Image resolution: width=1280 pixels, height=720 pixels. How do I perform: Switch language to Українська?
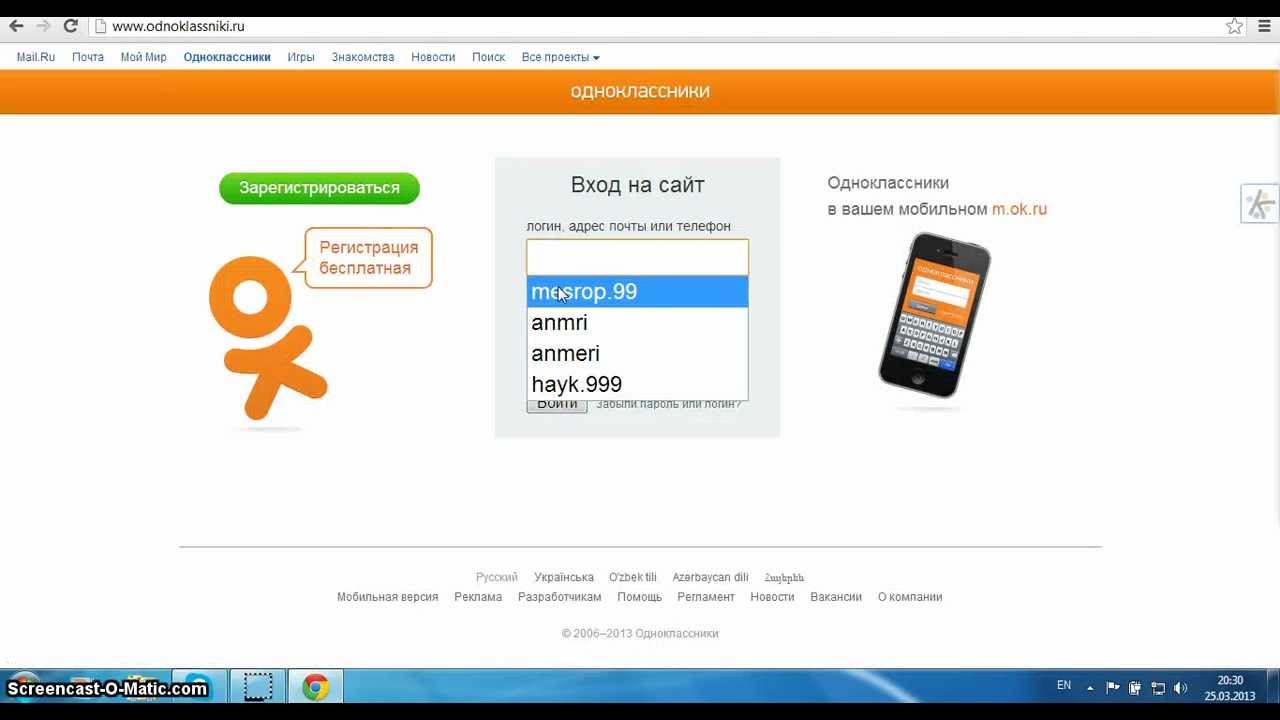click(x=564, y=577)
